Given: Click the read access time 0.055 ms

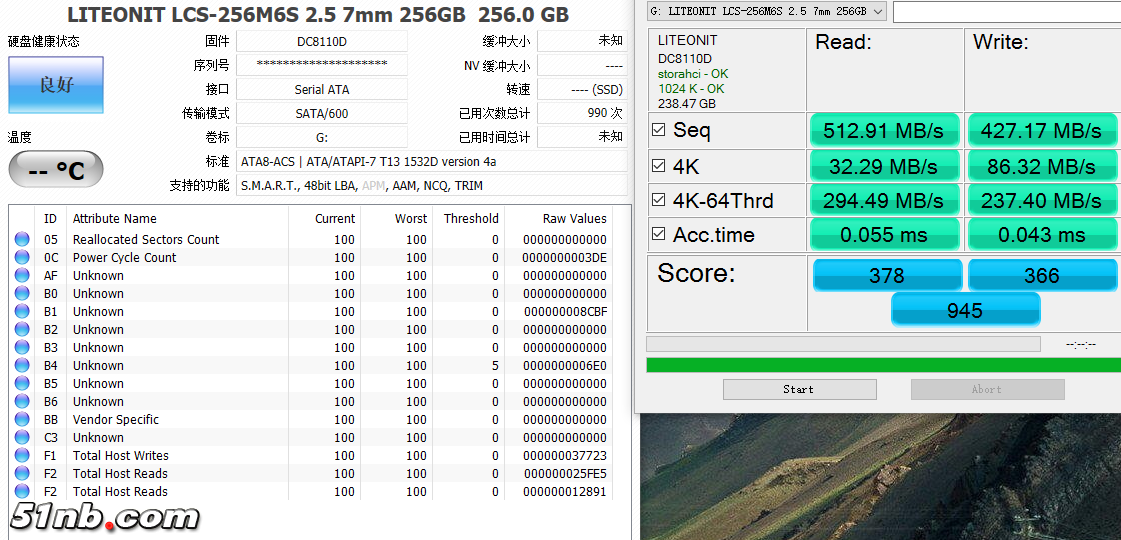Looking at the screenshot, I should click(884, 235).
